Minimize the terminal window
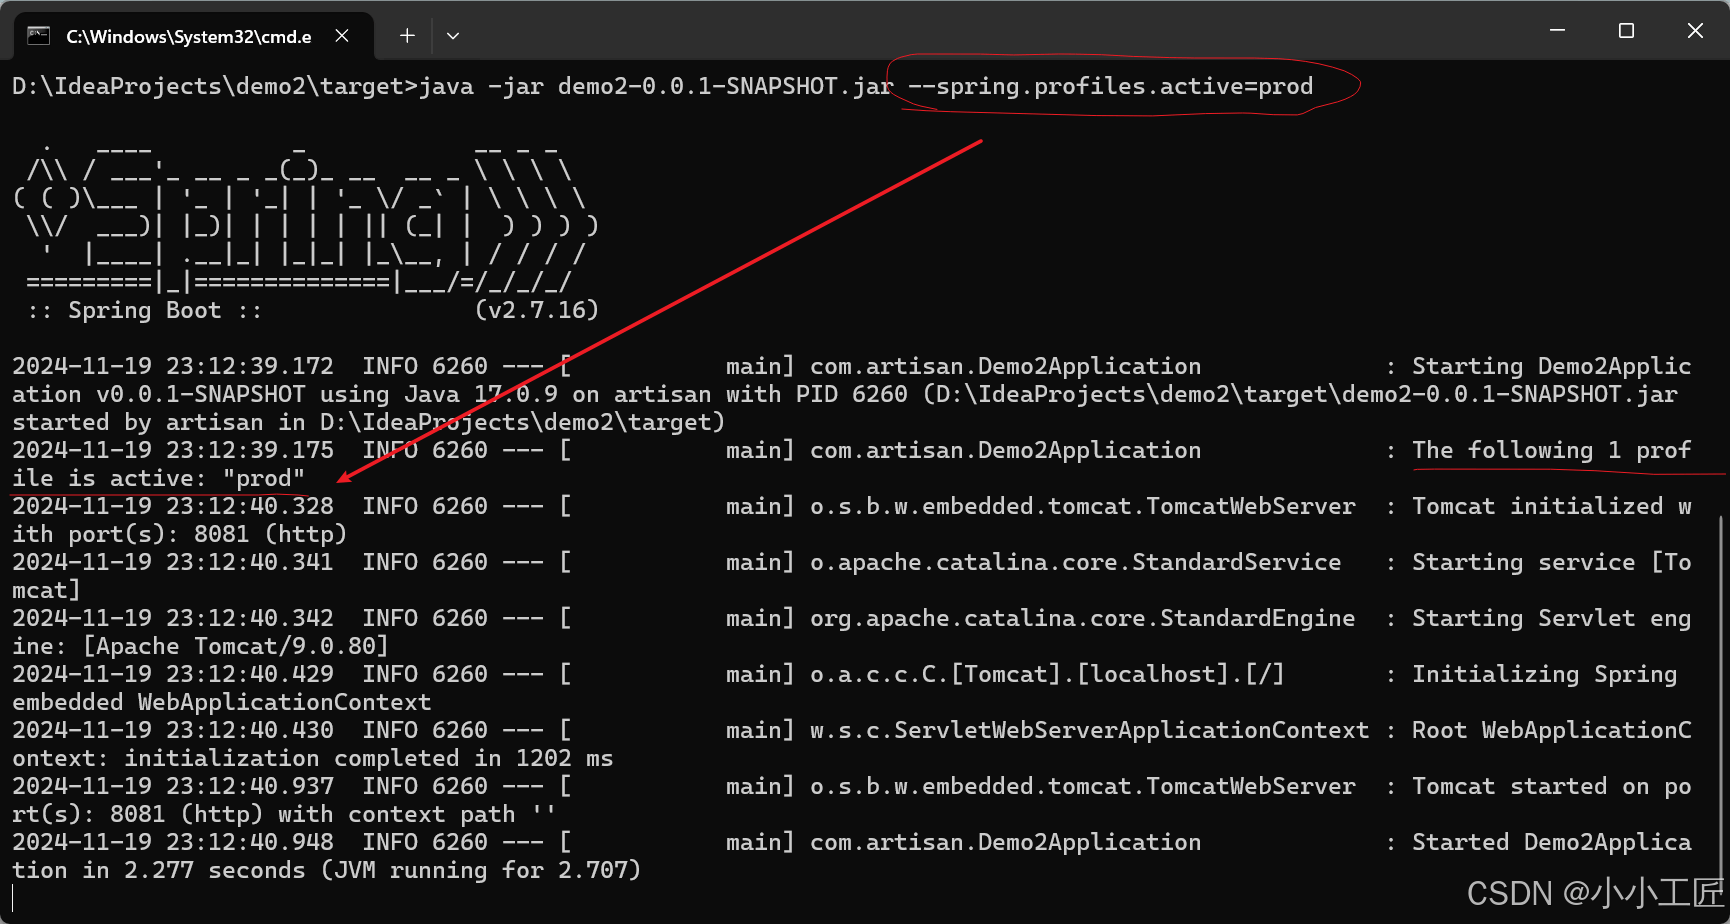This screenshot has height=924, width=1730. click(1557, 31)
